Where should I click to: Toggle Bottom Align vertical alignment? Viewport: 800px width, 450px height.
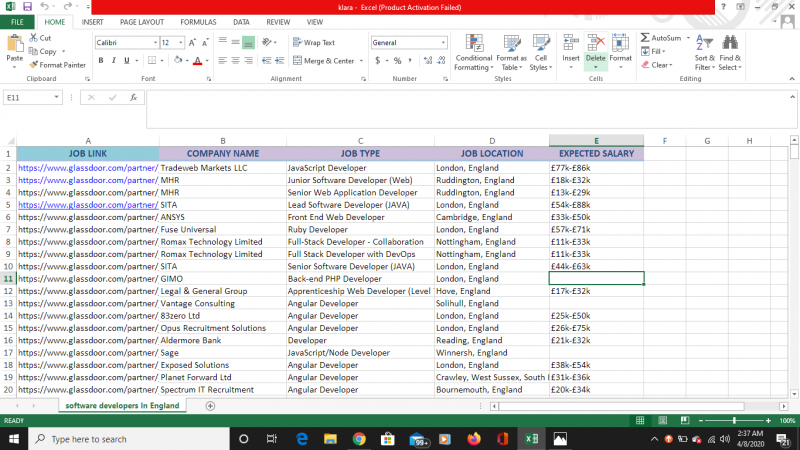pos(248,43)
